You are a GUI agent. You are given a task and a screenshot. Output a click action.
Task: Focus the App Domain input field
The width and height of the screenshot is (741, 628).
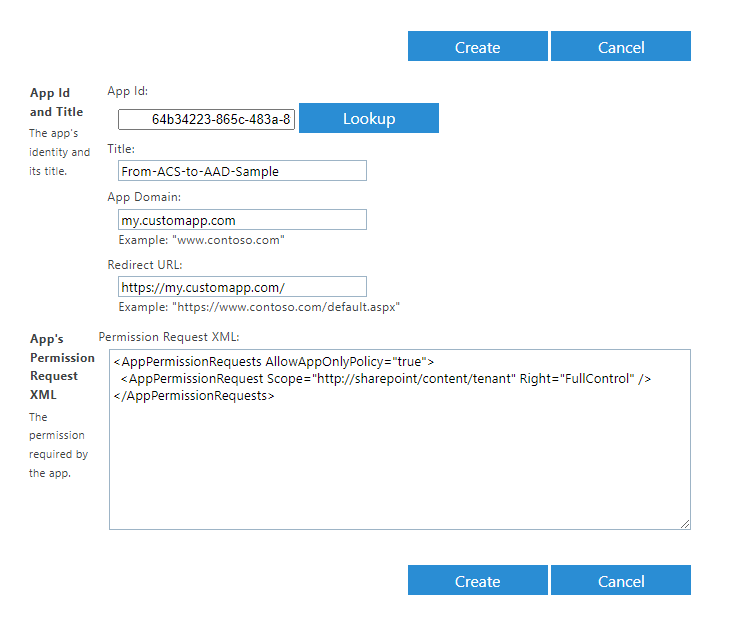coord(242,220)
